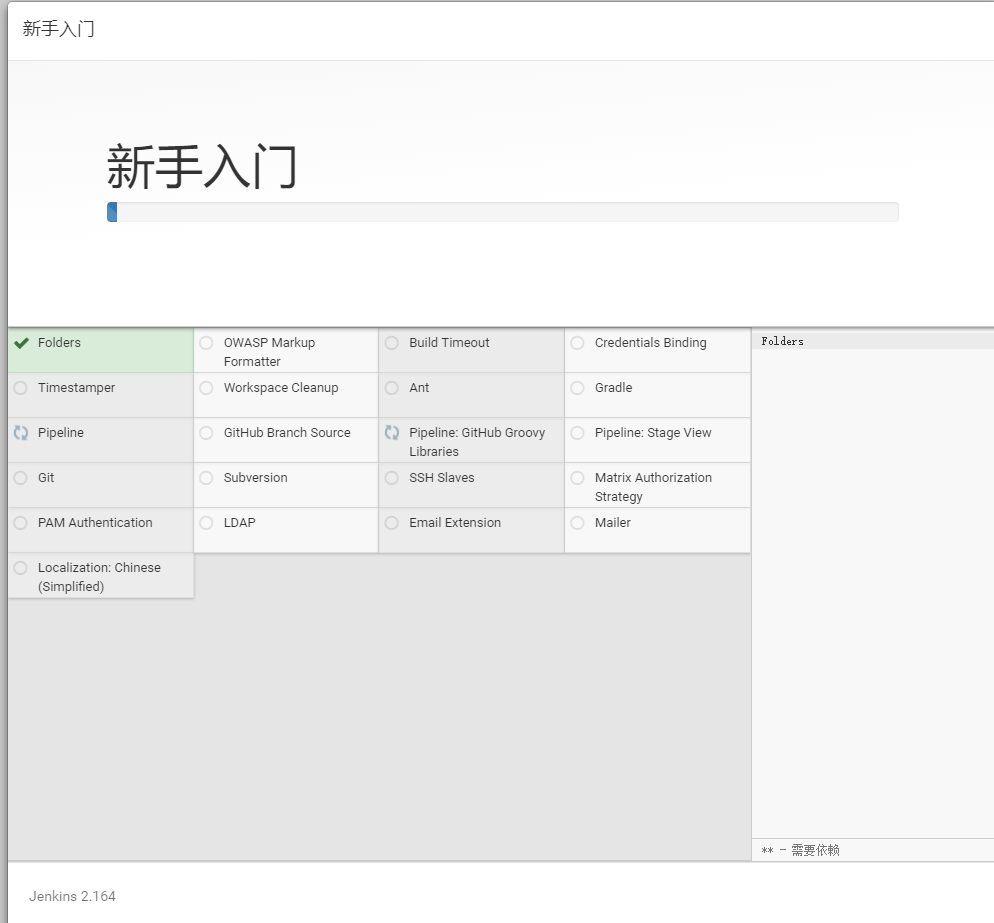Screen dimensions: 994x923
Task: Click the Mailer plugin name
Action: (613, 523)
